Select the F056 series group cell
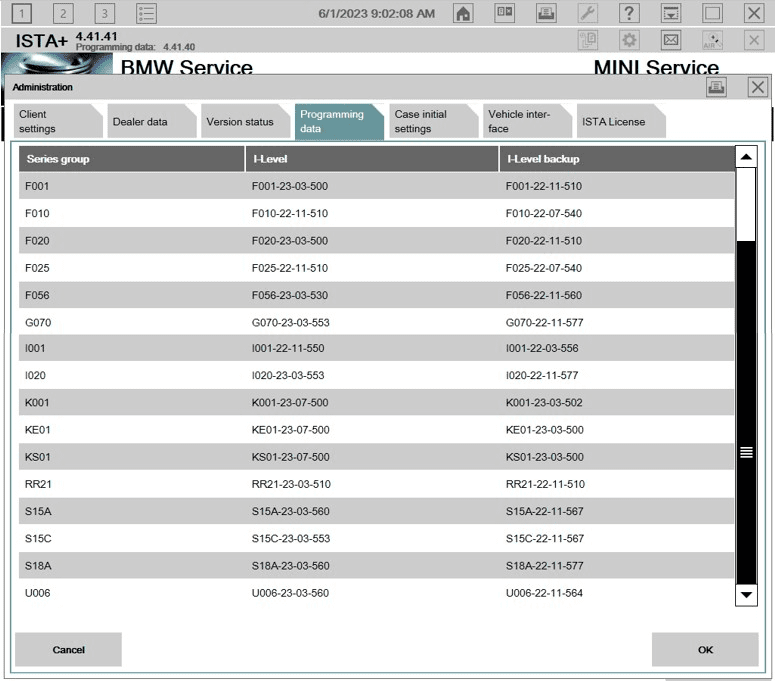The image size is (775, 681). pos(37,295)
